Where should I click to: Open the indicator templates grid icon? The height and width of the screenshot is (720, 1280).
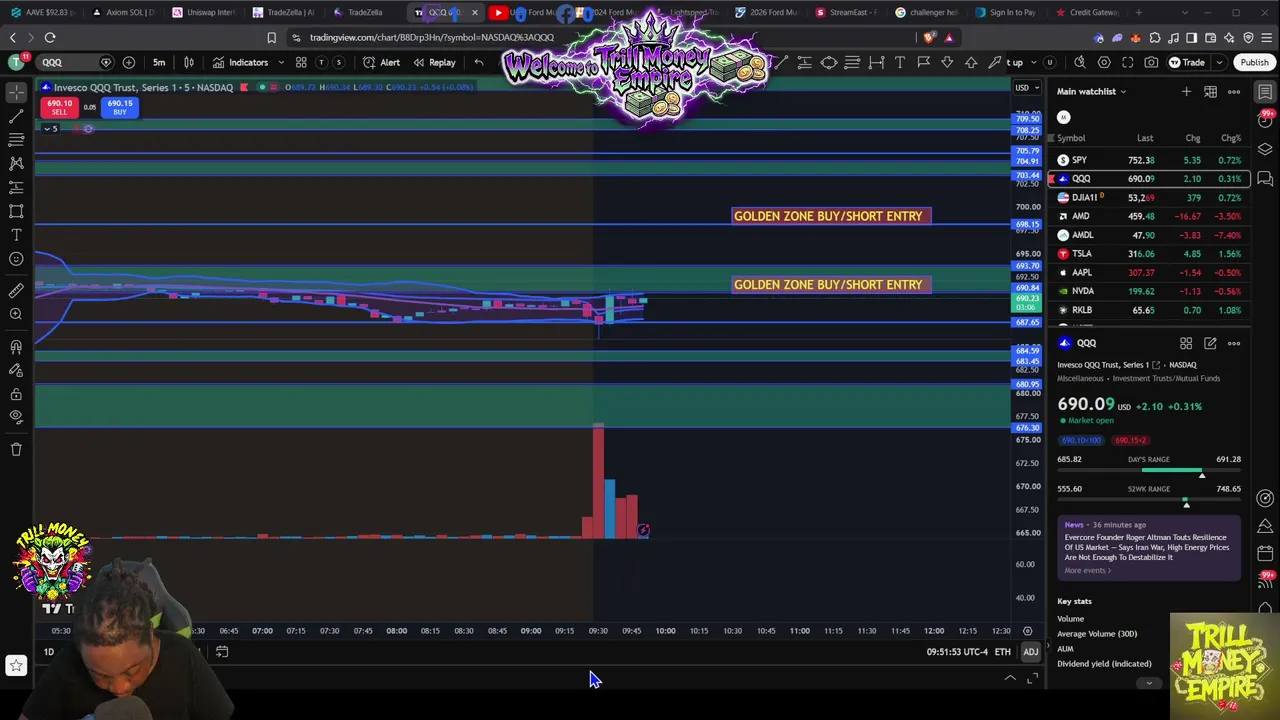tap(301, 62)
